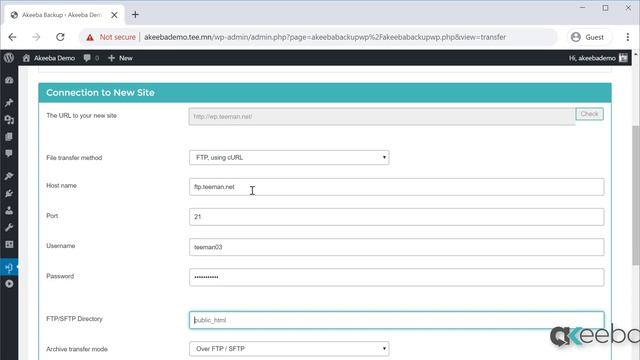The image size is (640, 360).
Task: Open Plugins sidebar icon
Action: (x=9, y=193)
